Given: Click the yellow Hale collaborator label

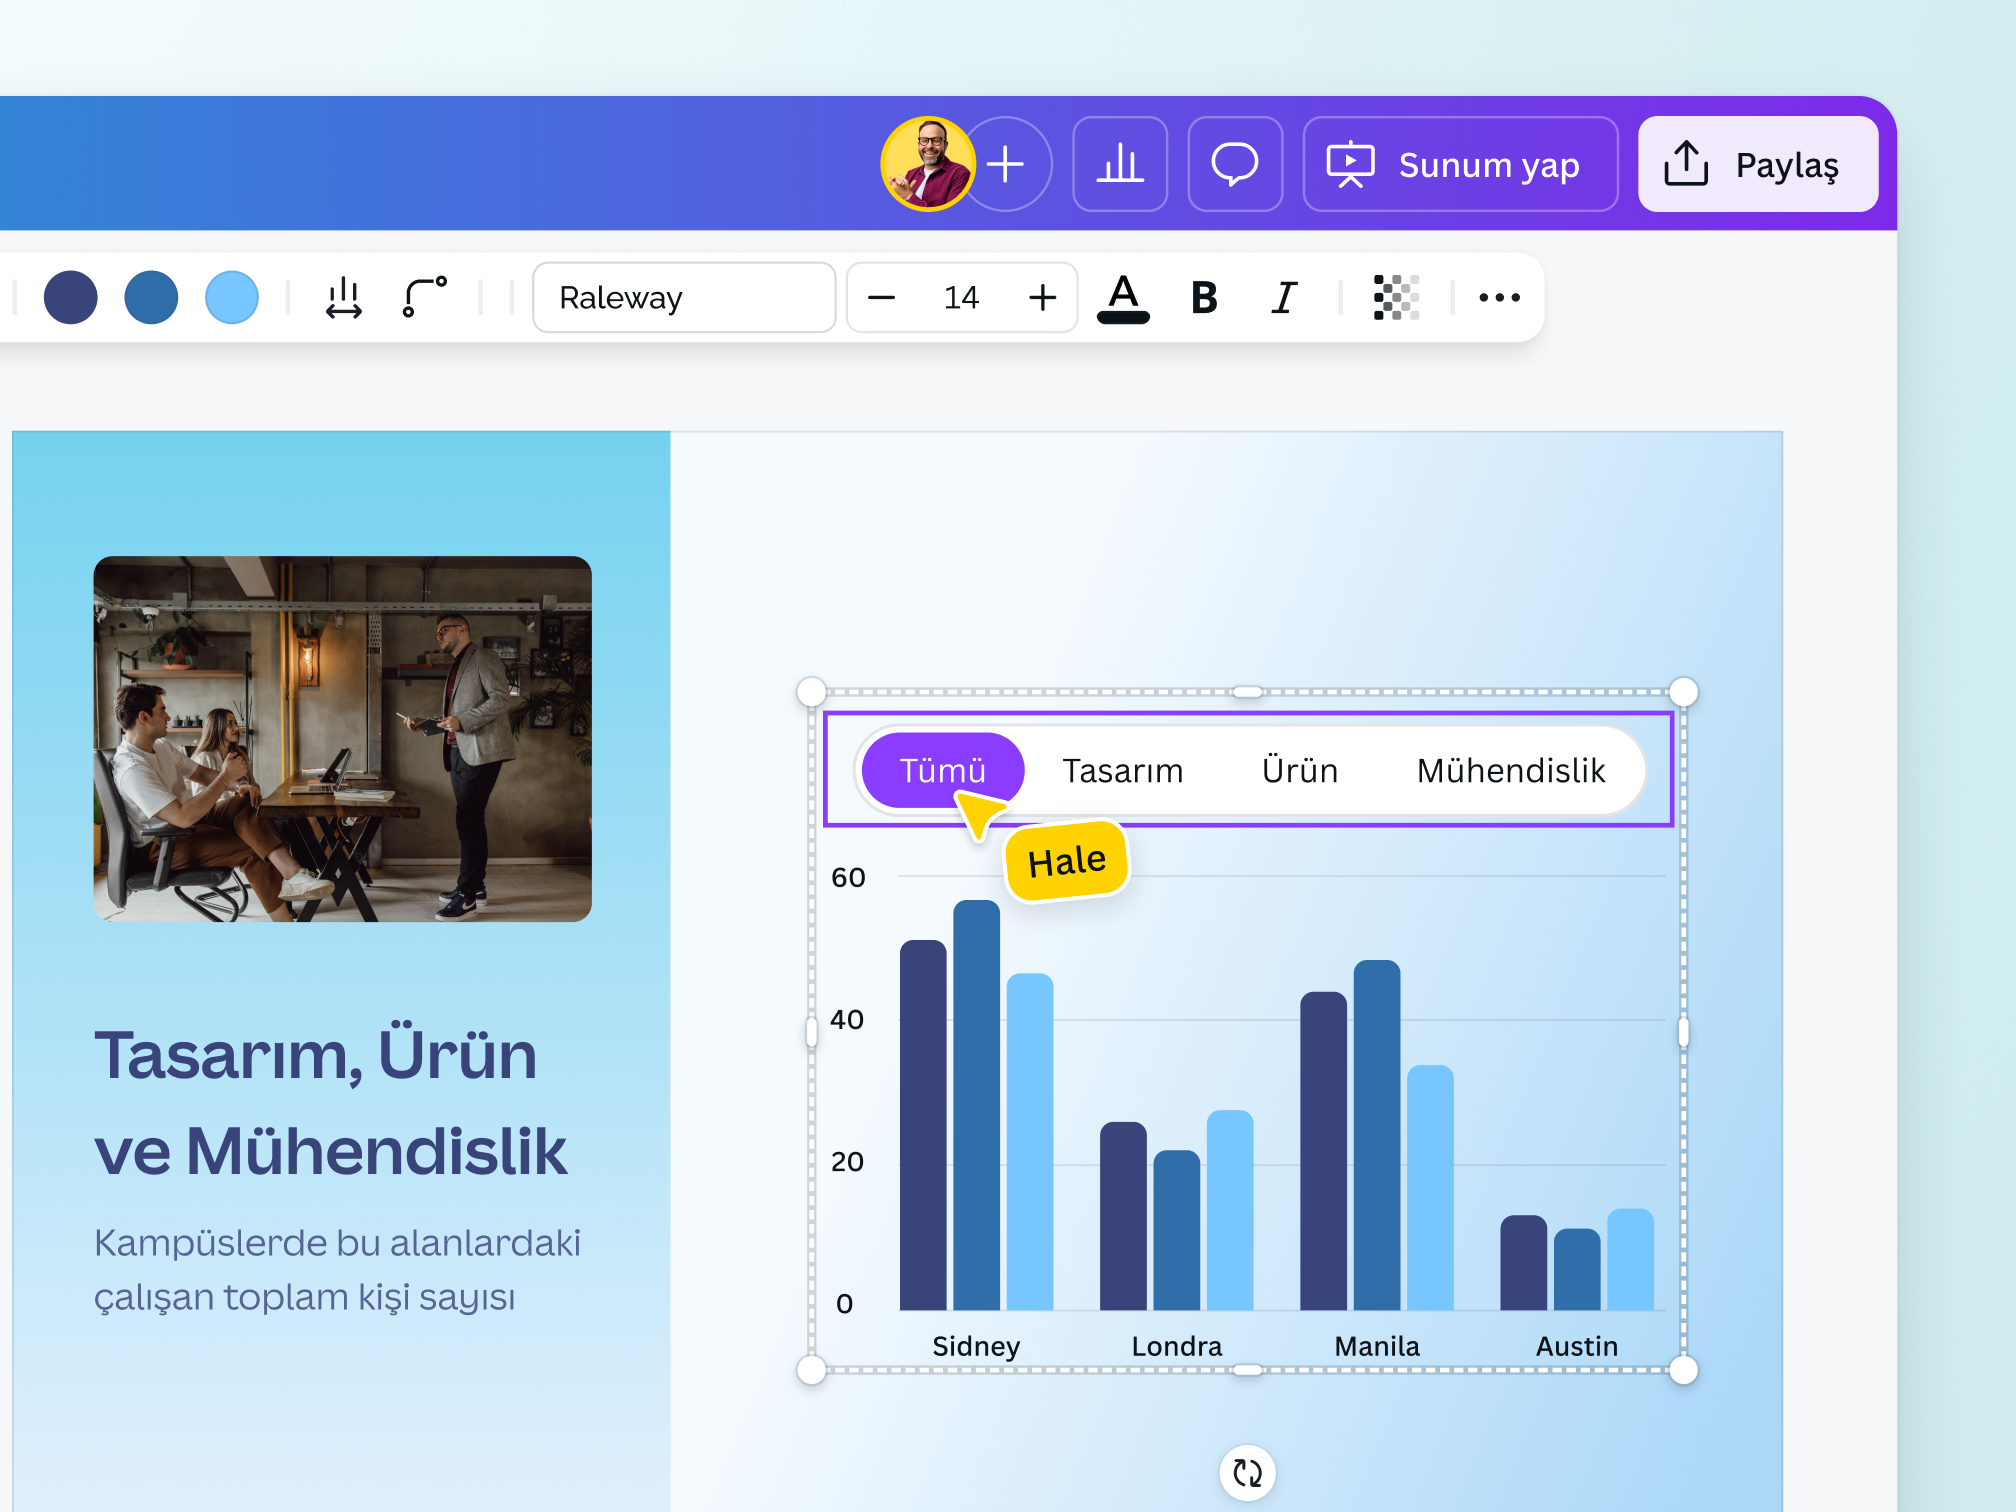Looking at the screenshot, I should (1067, 861).
